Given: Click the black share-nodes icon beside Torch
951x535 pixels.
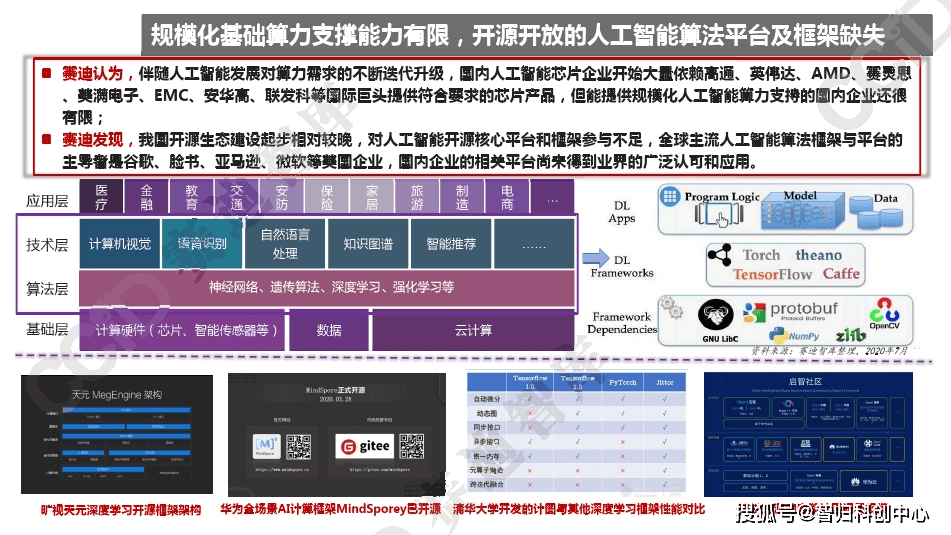Looking at the screenshot, I should [x=719, y=255].
